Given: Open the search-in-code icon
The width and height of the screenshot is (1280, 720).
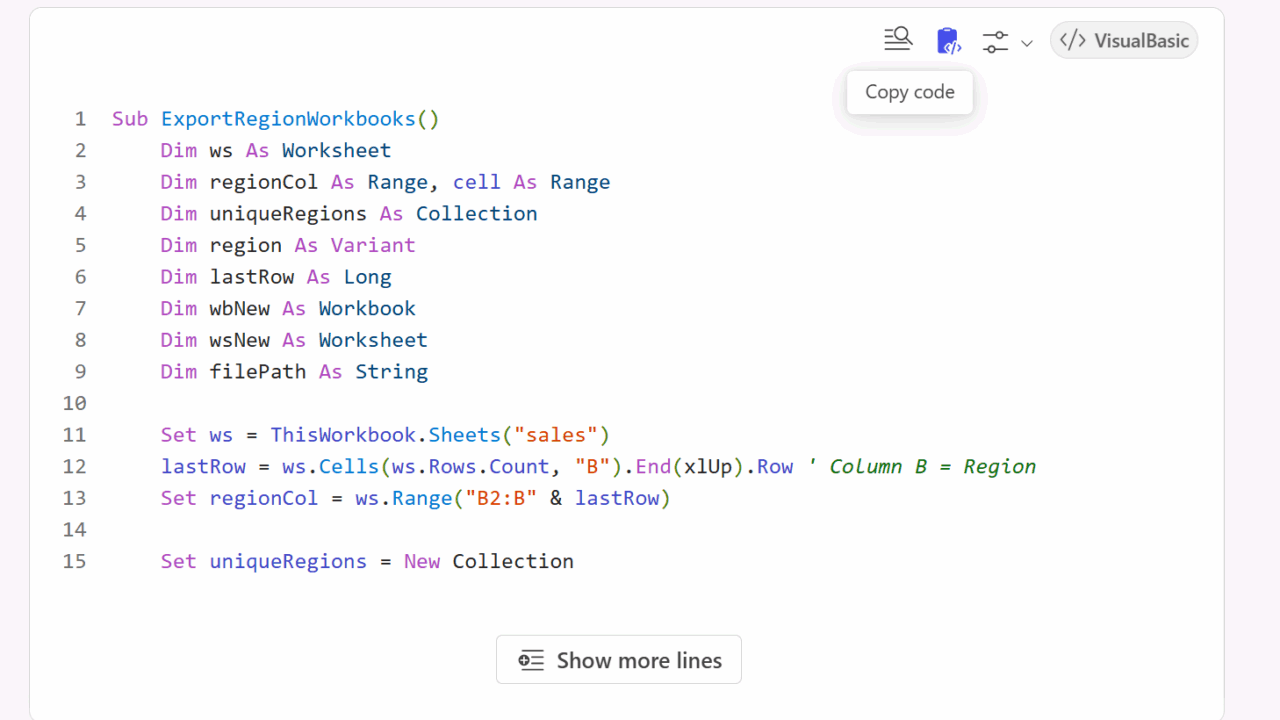Looking at the screenshot, I should (x=898, y=40).
